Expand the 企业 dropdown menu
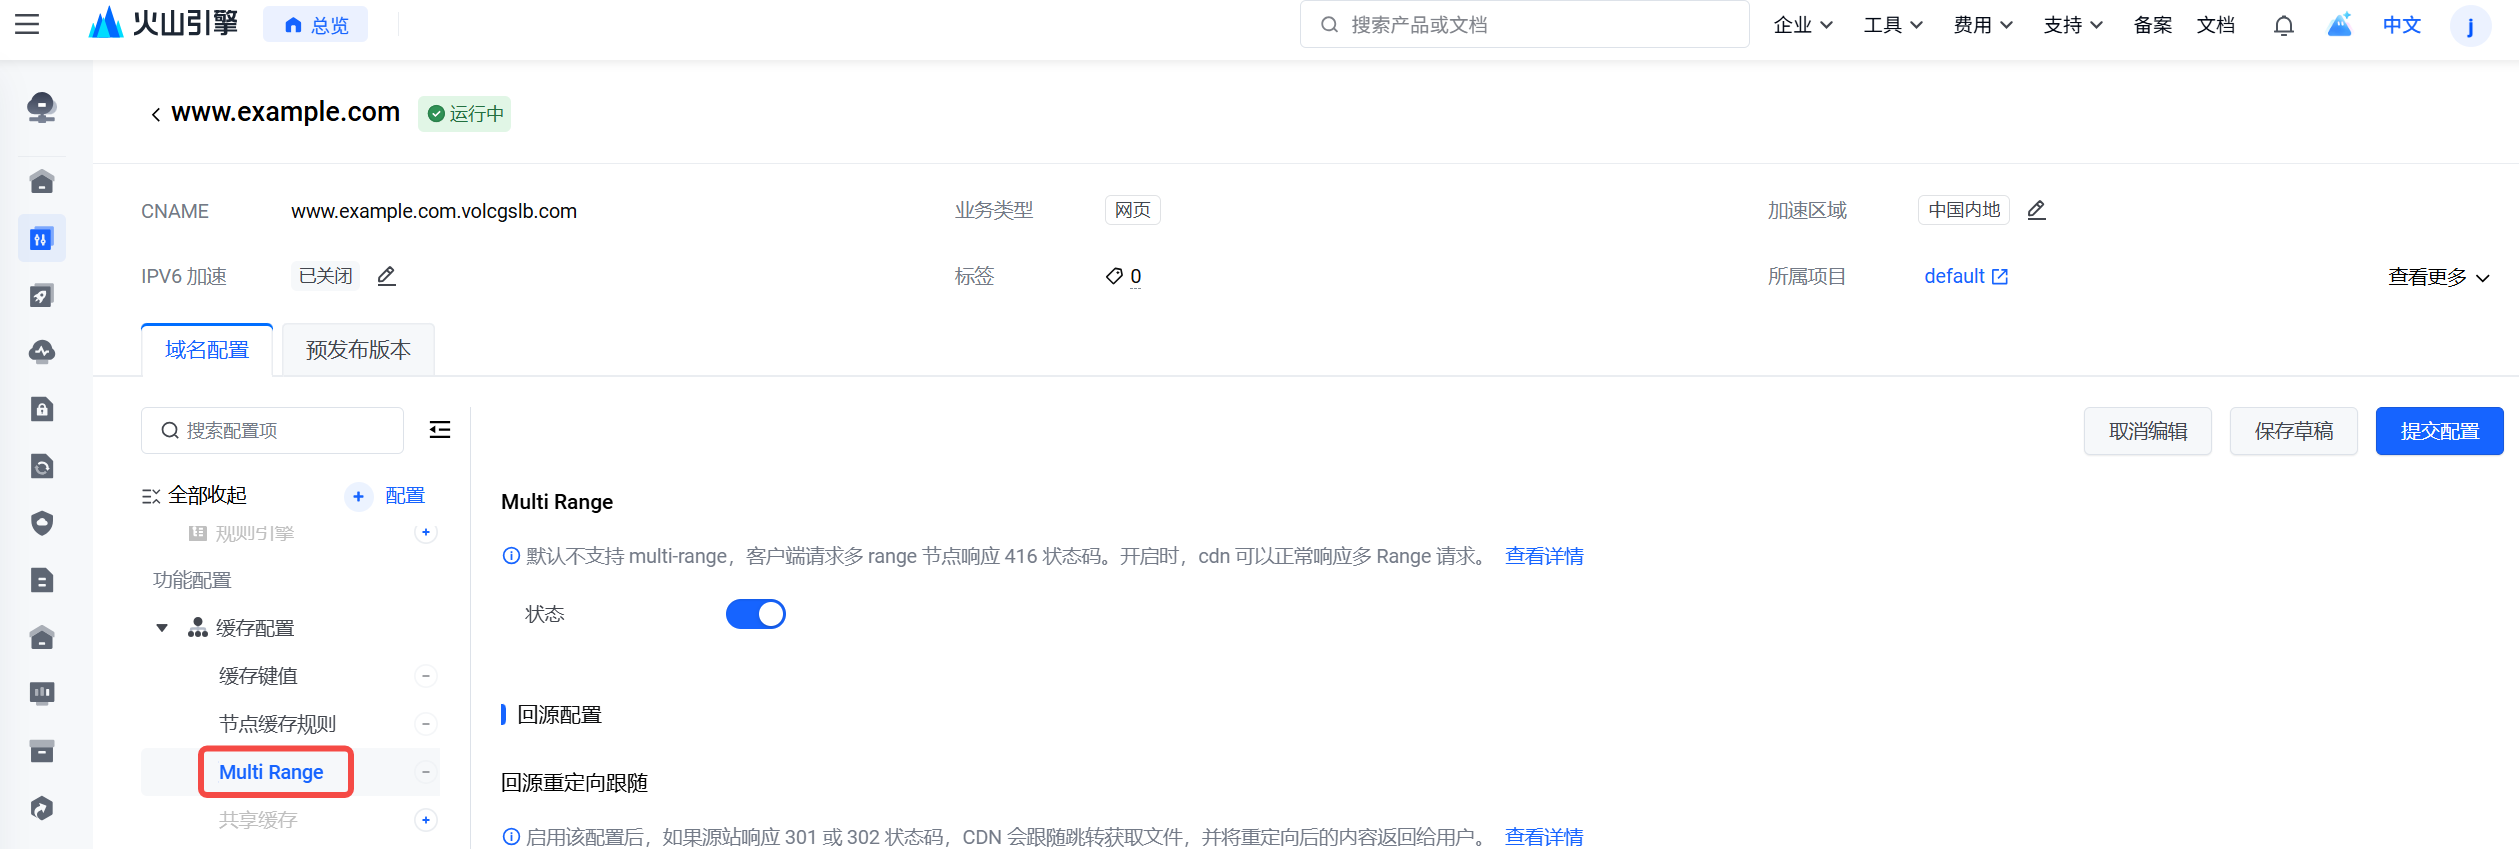The image size is (2519, 849). (1802, 25)
